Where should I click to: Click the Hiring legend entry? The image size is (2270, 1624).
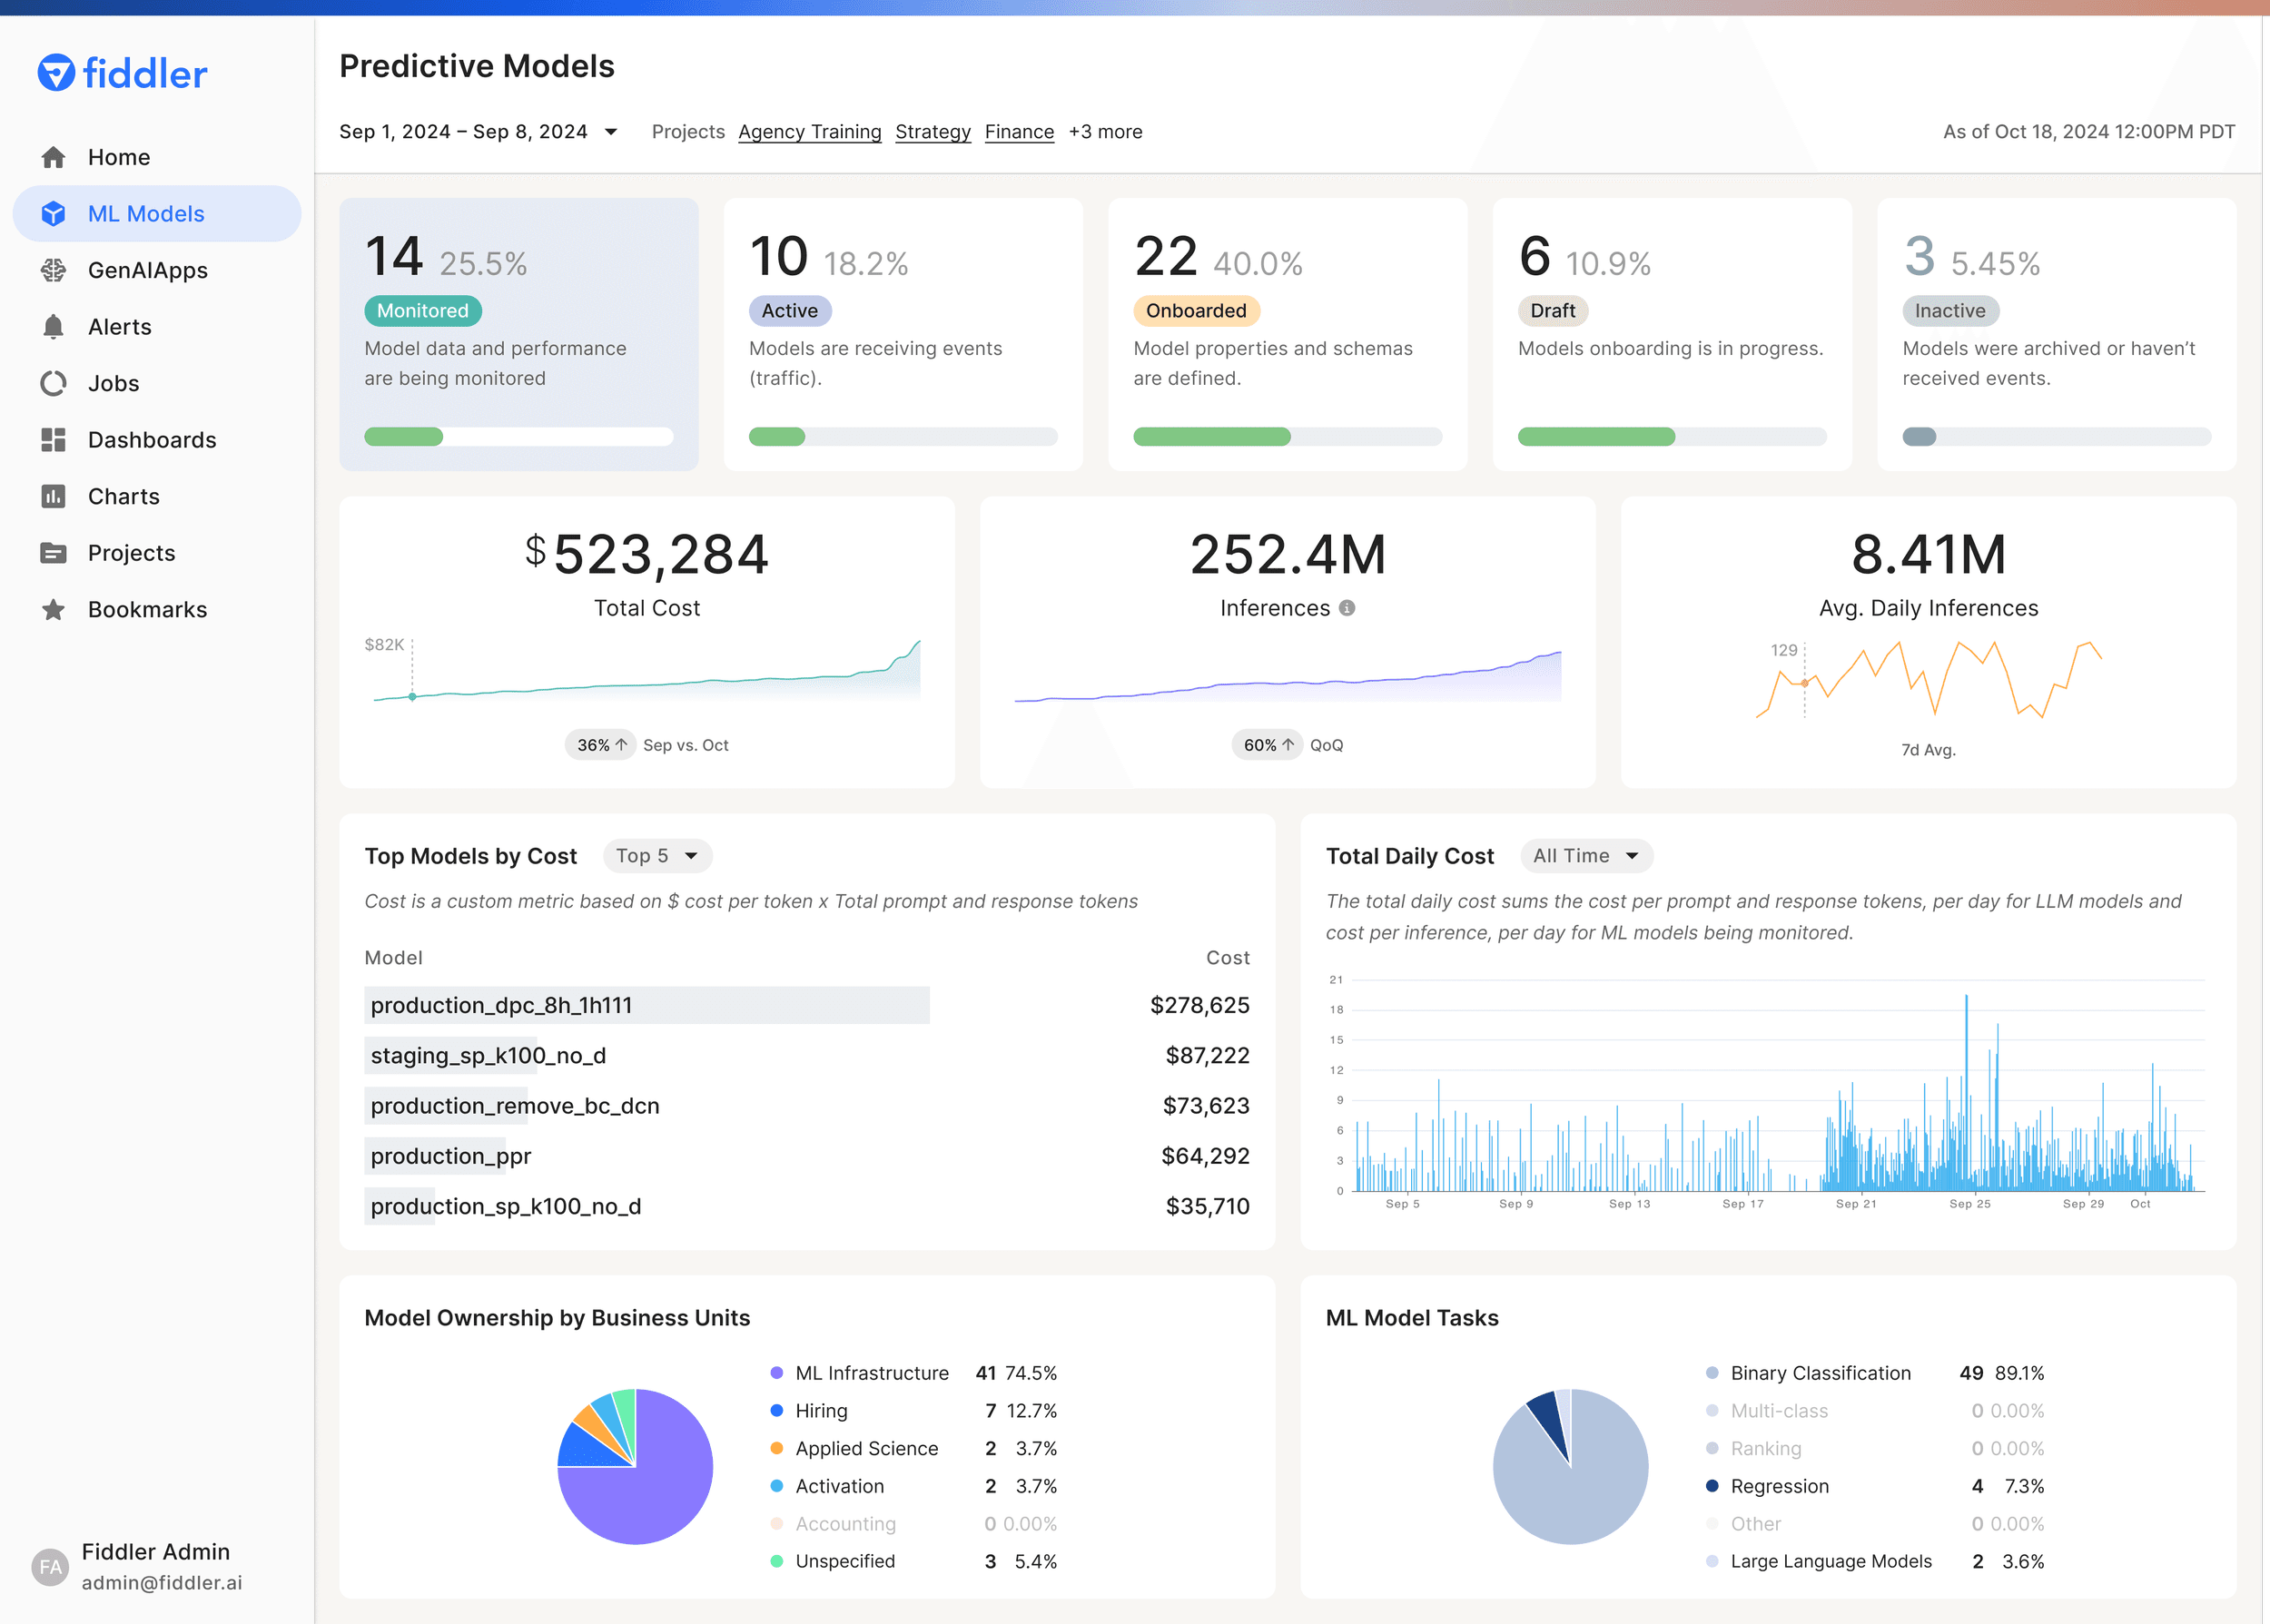[914, 1411]
